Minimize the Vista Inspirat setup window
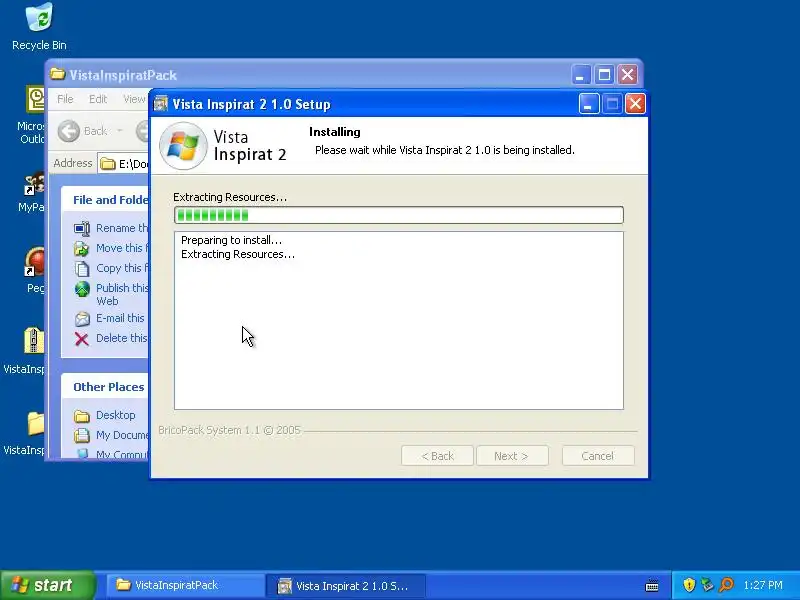Screen dimensions: 800x600 589,104
